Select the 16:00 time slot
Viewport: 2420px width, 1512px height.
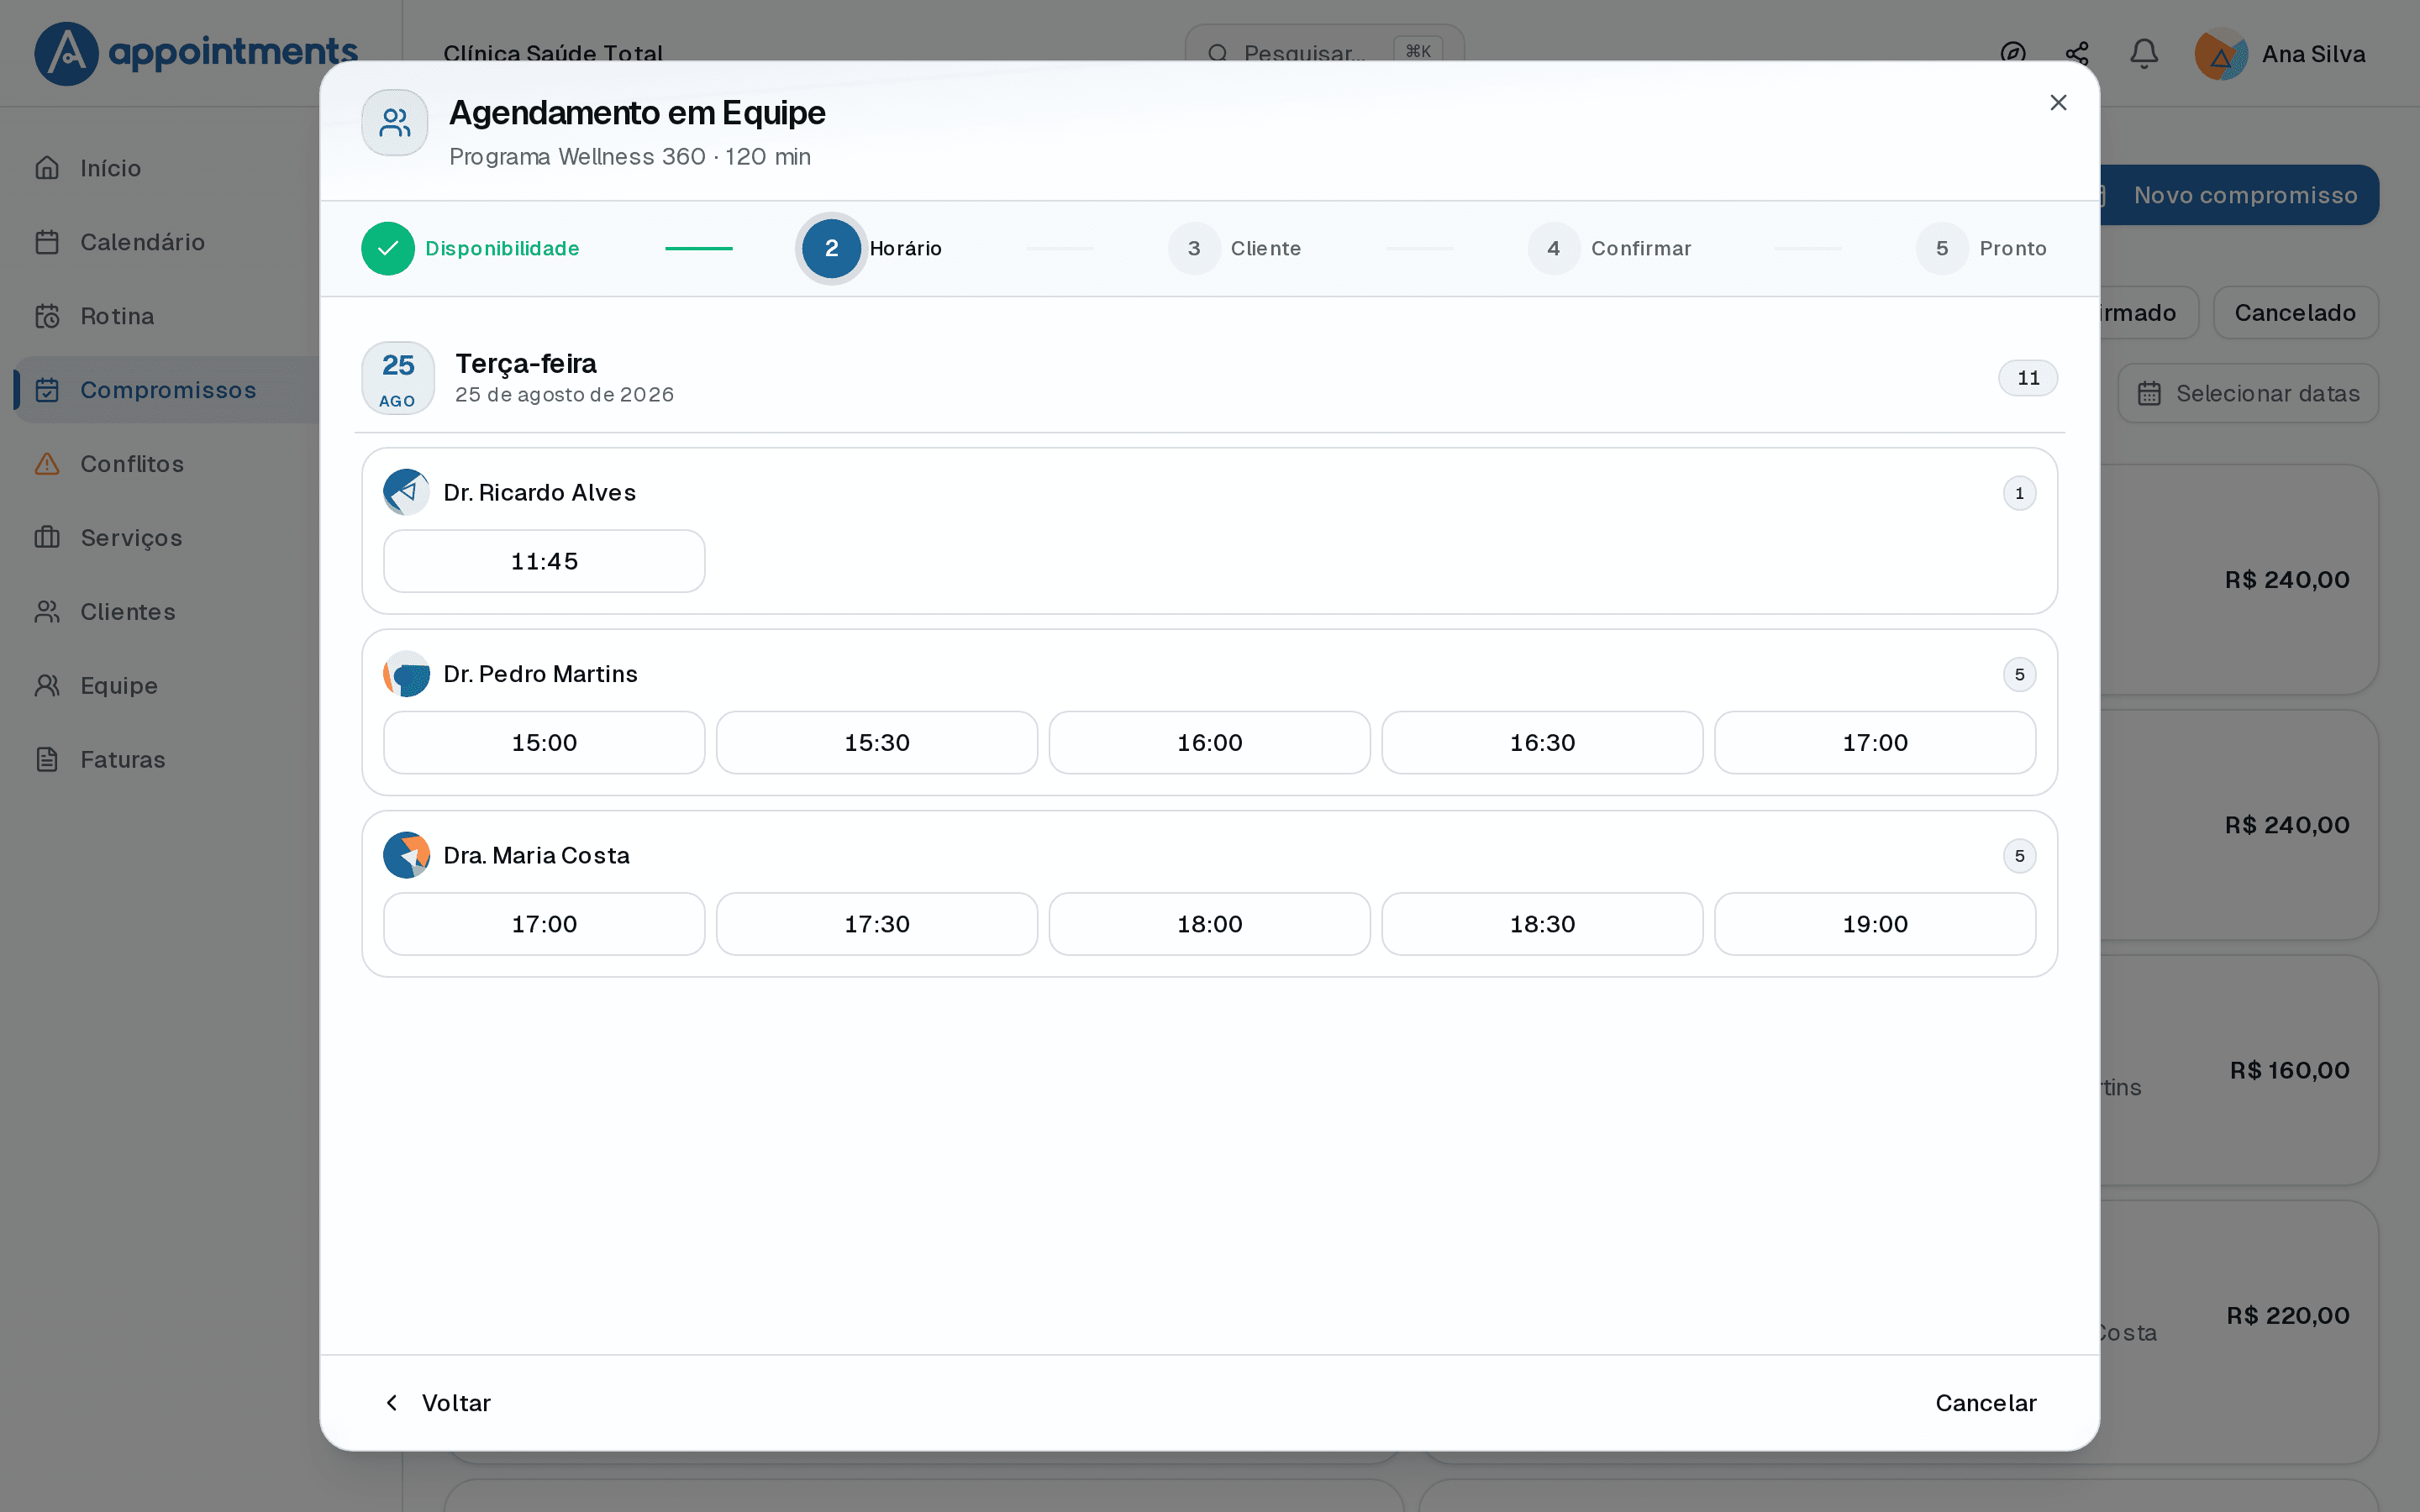[x=1210, y=743]
